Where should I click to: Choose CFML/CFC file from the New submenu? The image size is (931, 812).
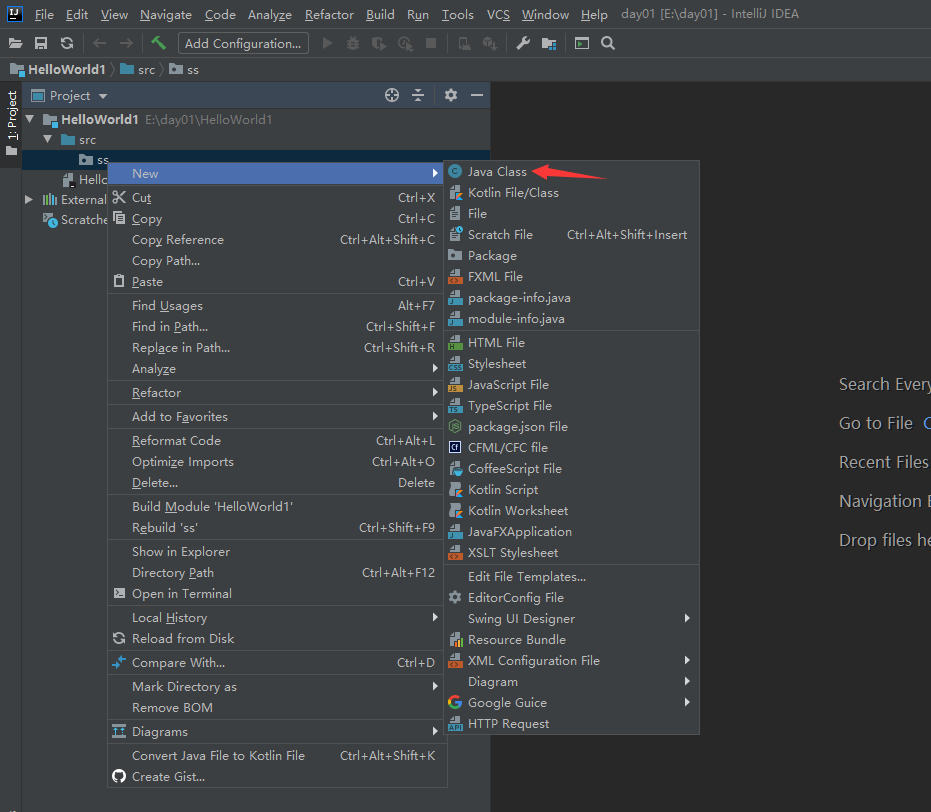click(572, 448)
